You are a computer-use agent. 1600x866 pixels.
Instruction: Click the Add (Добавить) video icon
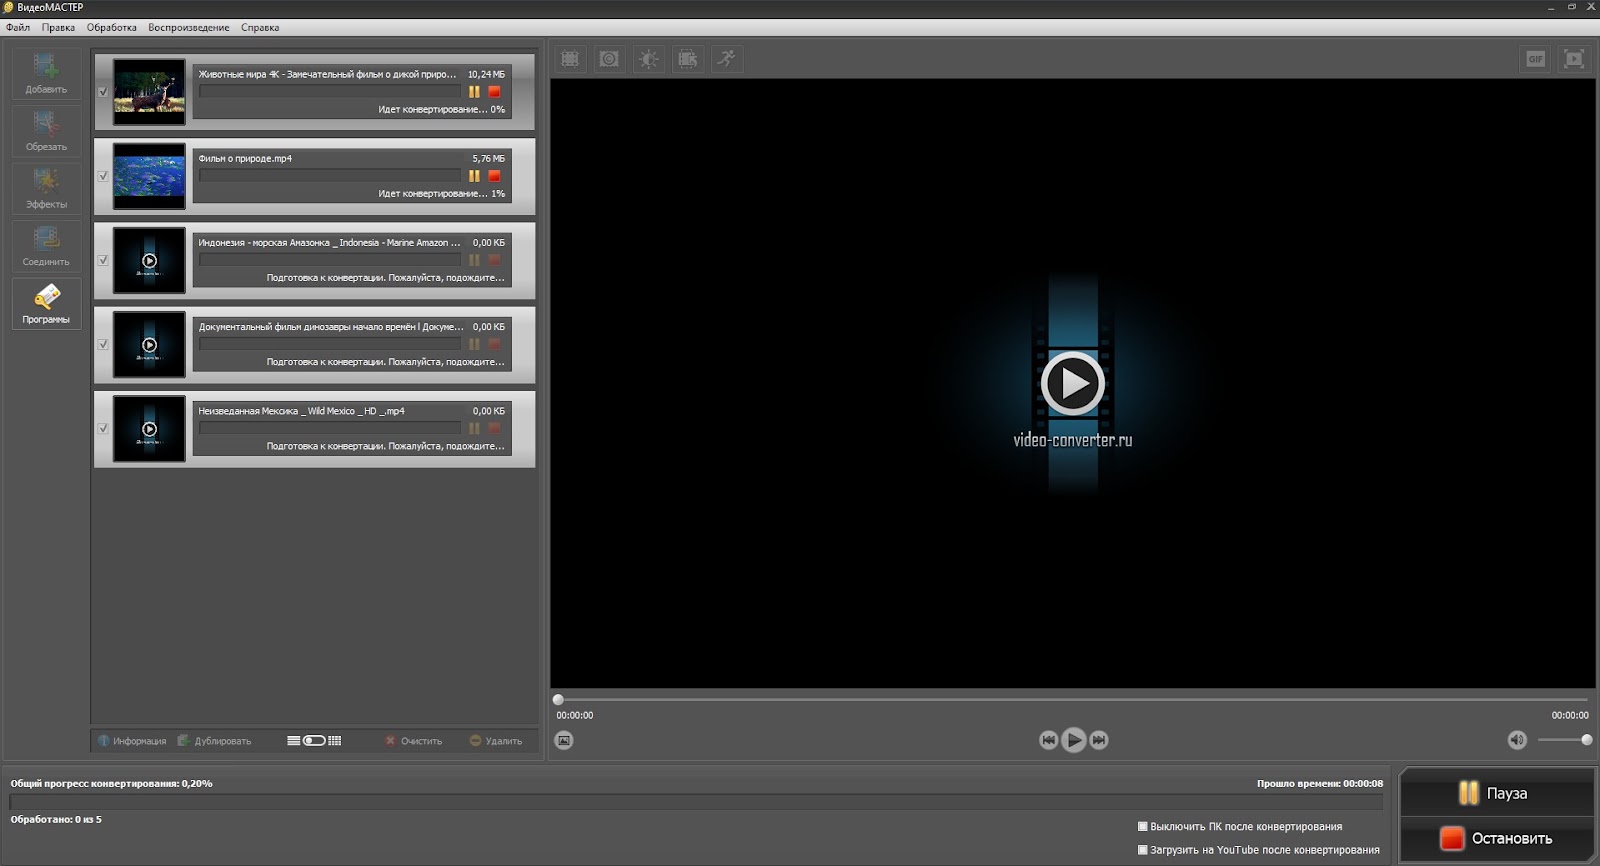46,72
